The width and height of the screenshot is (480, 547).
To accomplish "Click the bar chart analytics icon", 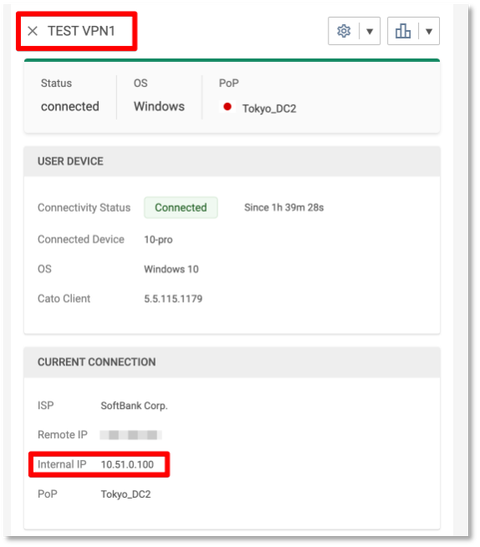I will (x=403, y=31).
